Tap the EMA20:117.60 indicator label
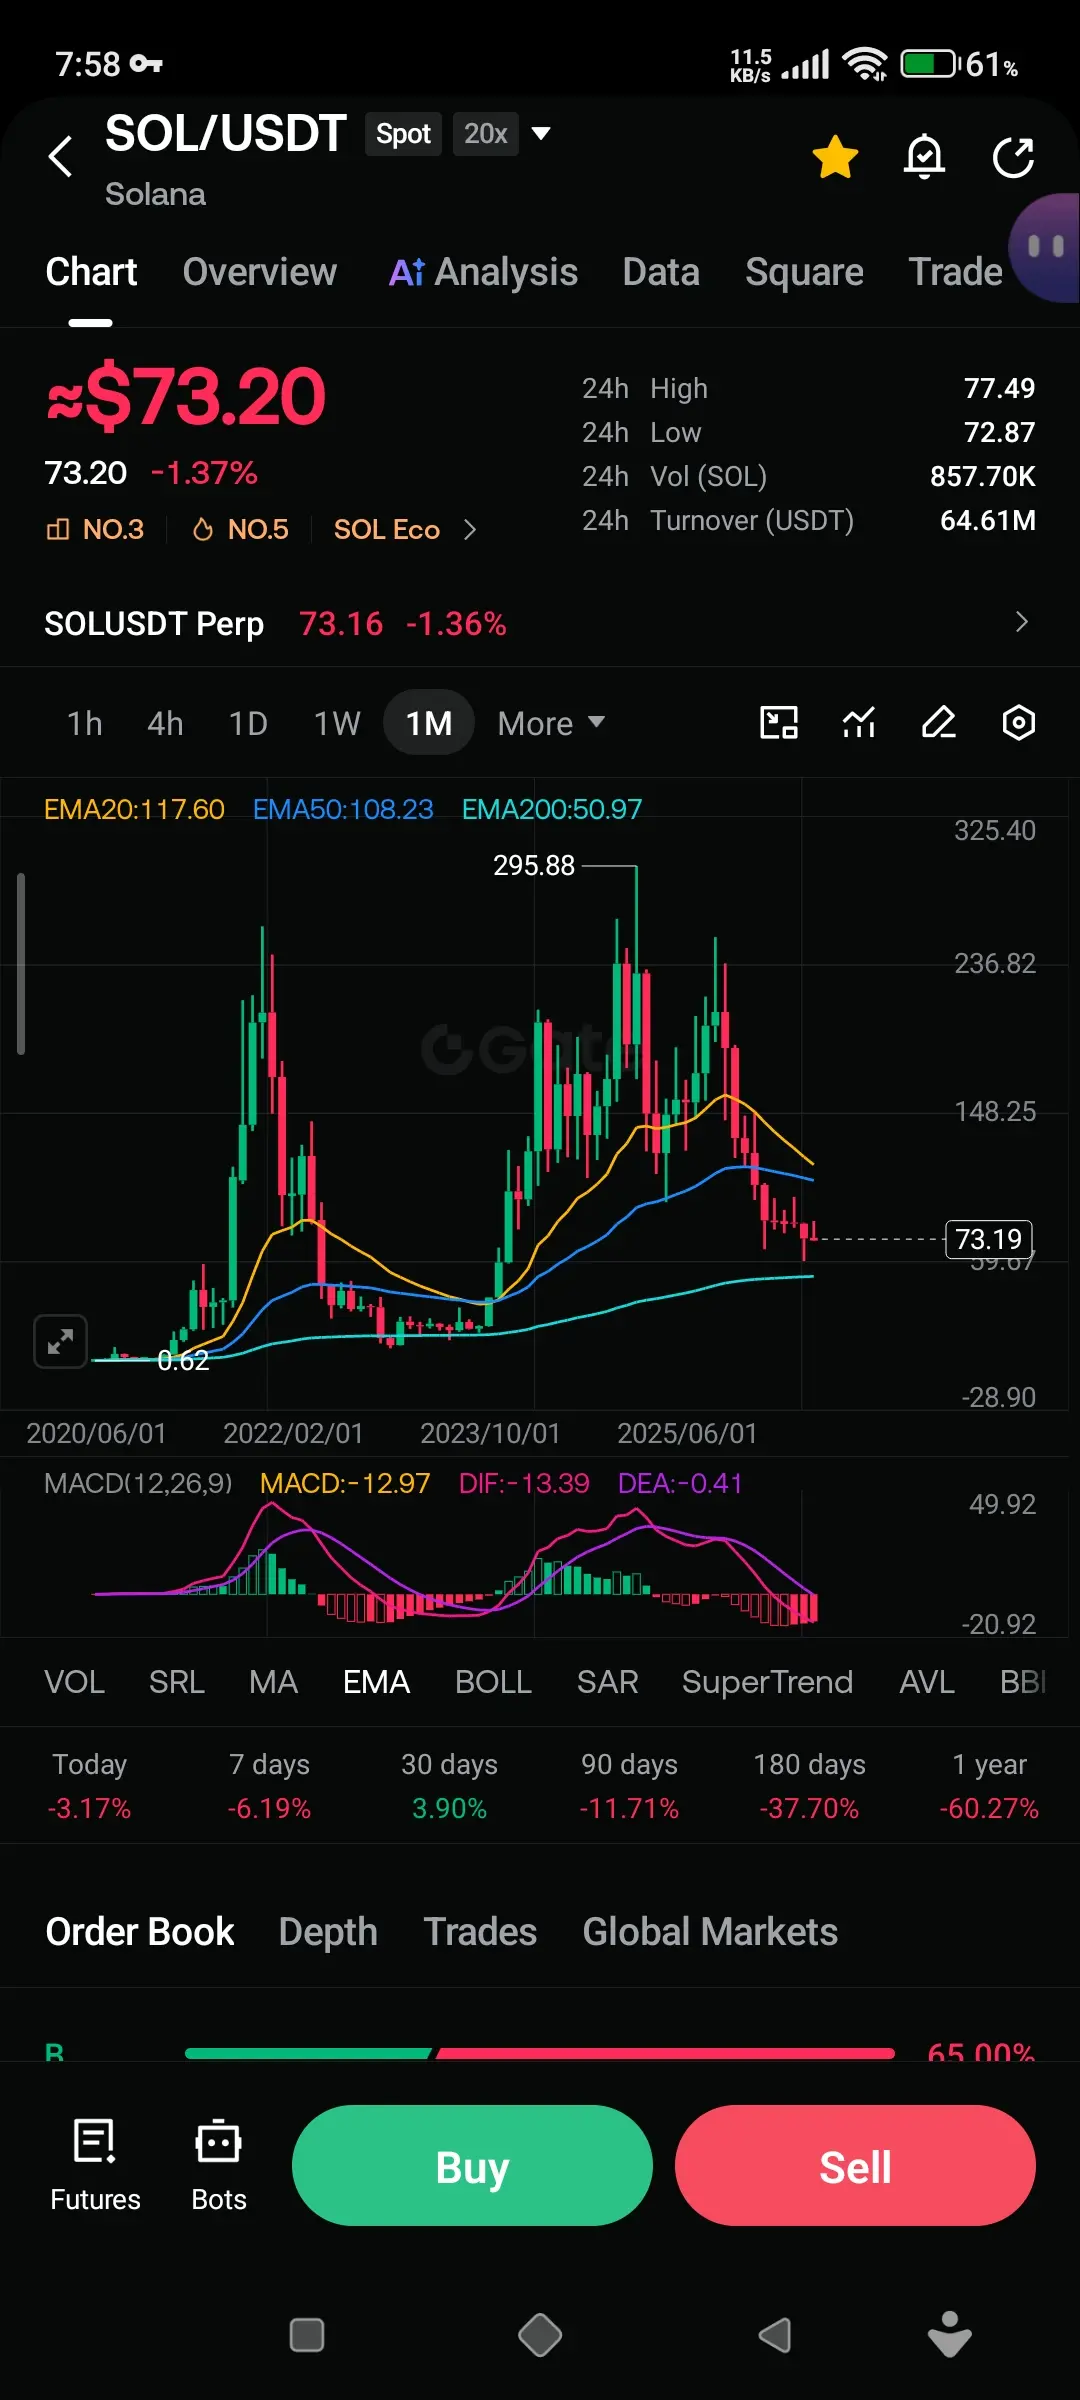 tap(134, 809)
